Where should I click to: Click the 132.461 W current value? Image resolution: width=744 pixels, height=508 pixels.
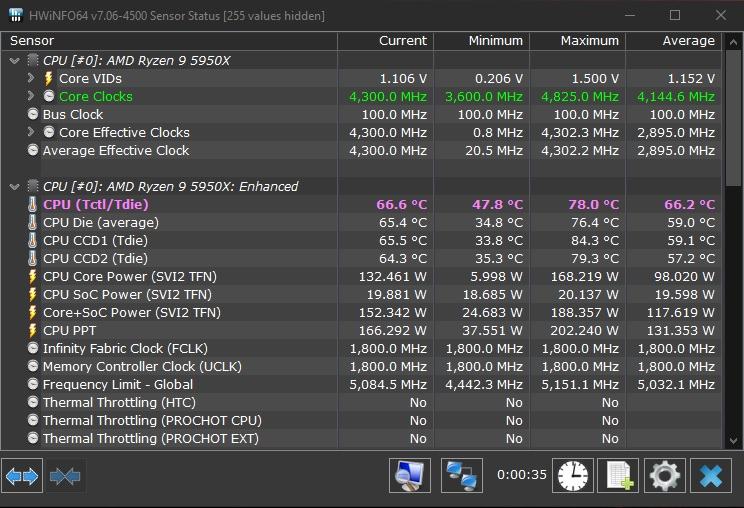click(392, 277)
